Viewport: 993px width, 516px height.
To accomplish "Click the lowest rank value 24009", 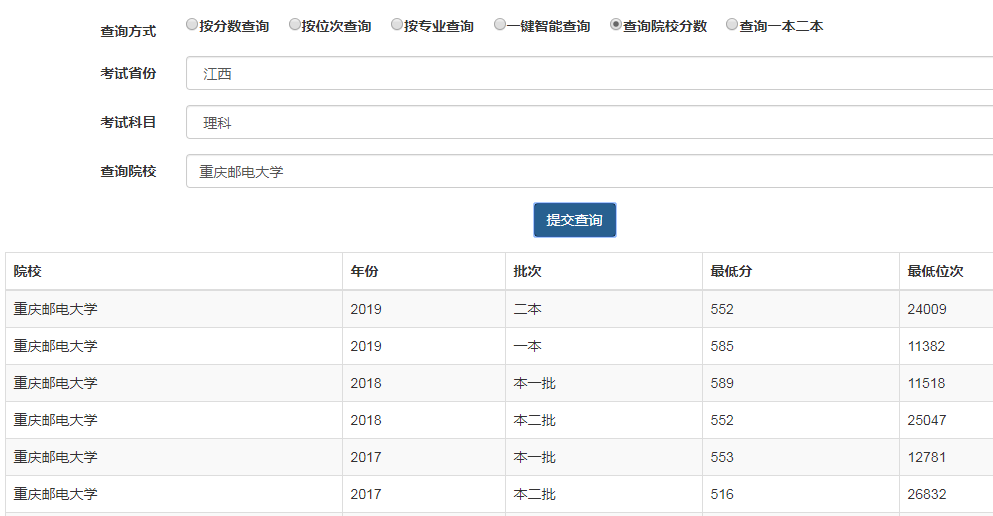I will [927, 309].
